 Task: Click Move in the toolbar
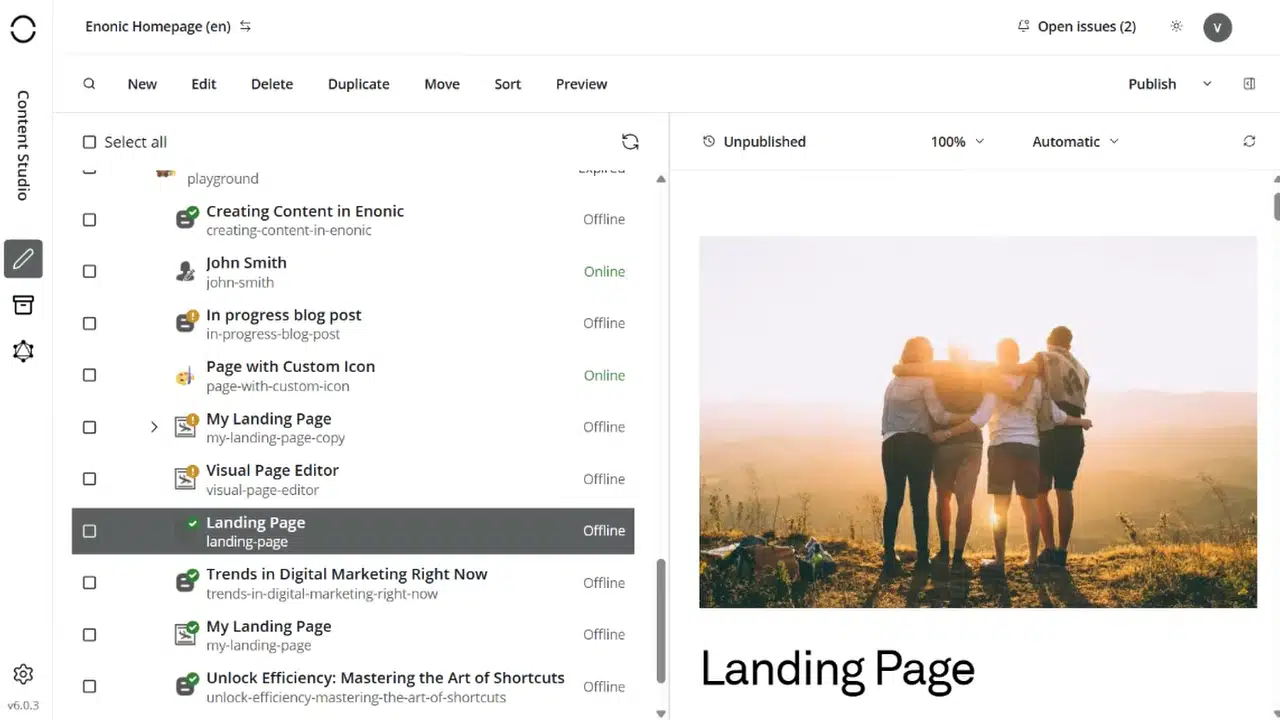click(x=442, y=84)
